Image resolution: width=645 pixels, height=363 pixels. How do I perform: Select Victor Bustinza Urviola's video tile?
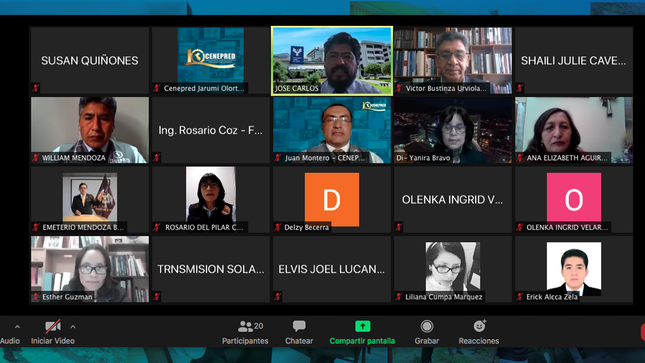pos(453,61)
